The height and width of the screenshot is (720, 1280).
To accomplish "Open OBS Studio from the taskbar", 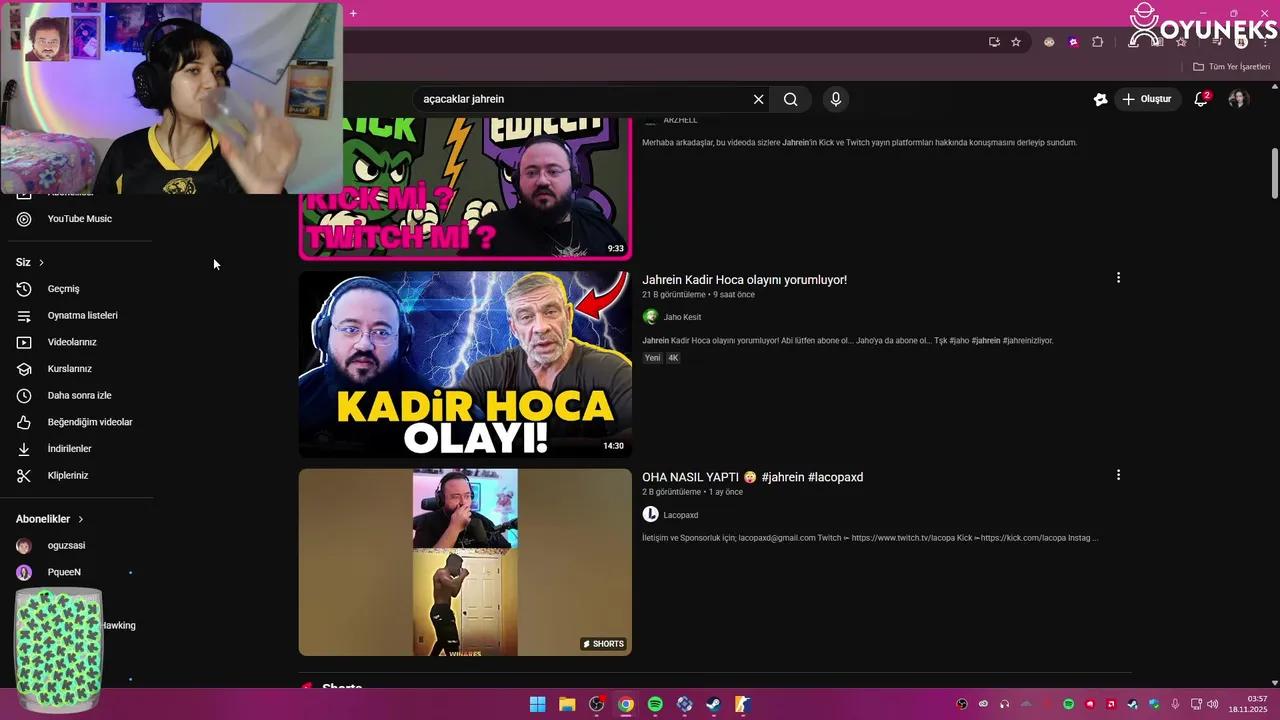I will click(597, 704).
